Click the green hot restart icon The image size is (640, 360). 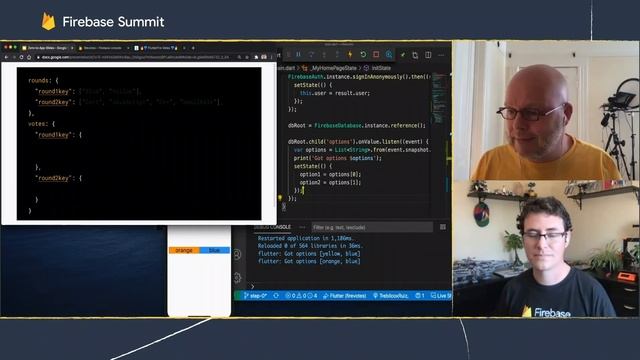(363, 54)
